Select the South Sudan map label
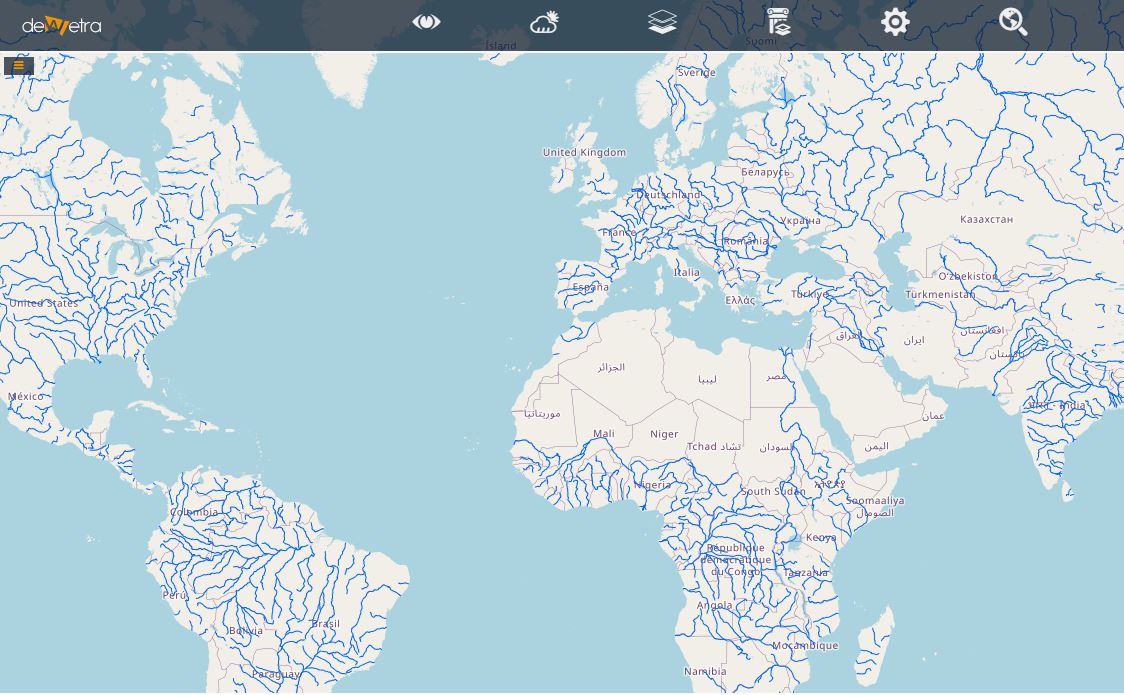The height and width of the screenshot is (695, 1124). 773,491
